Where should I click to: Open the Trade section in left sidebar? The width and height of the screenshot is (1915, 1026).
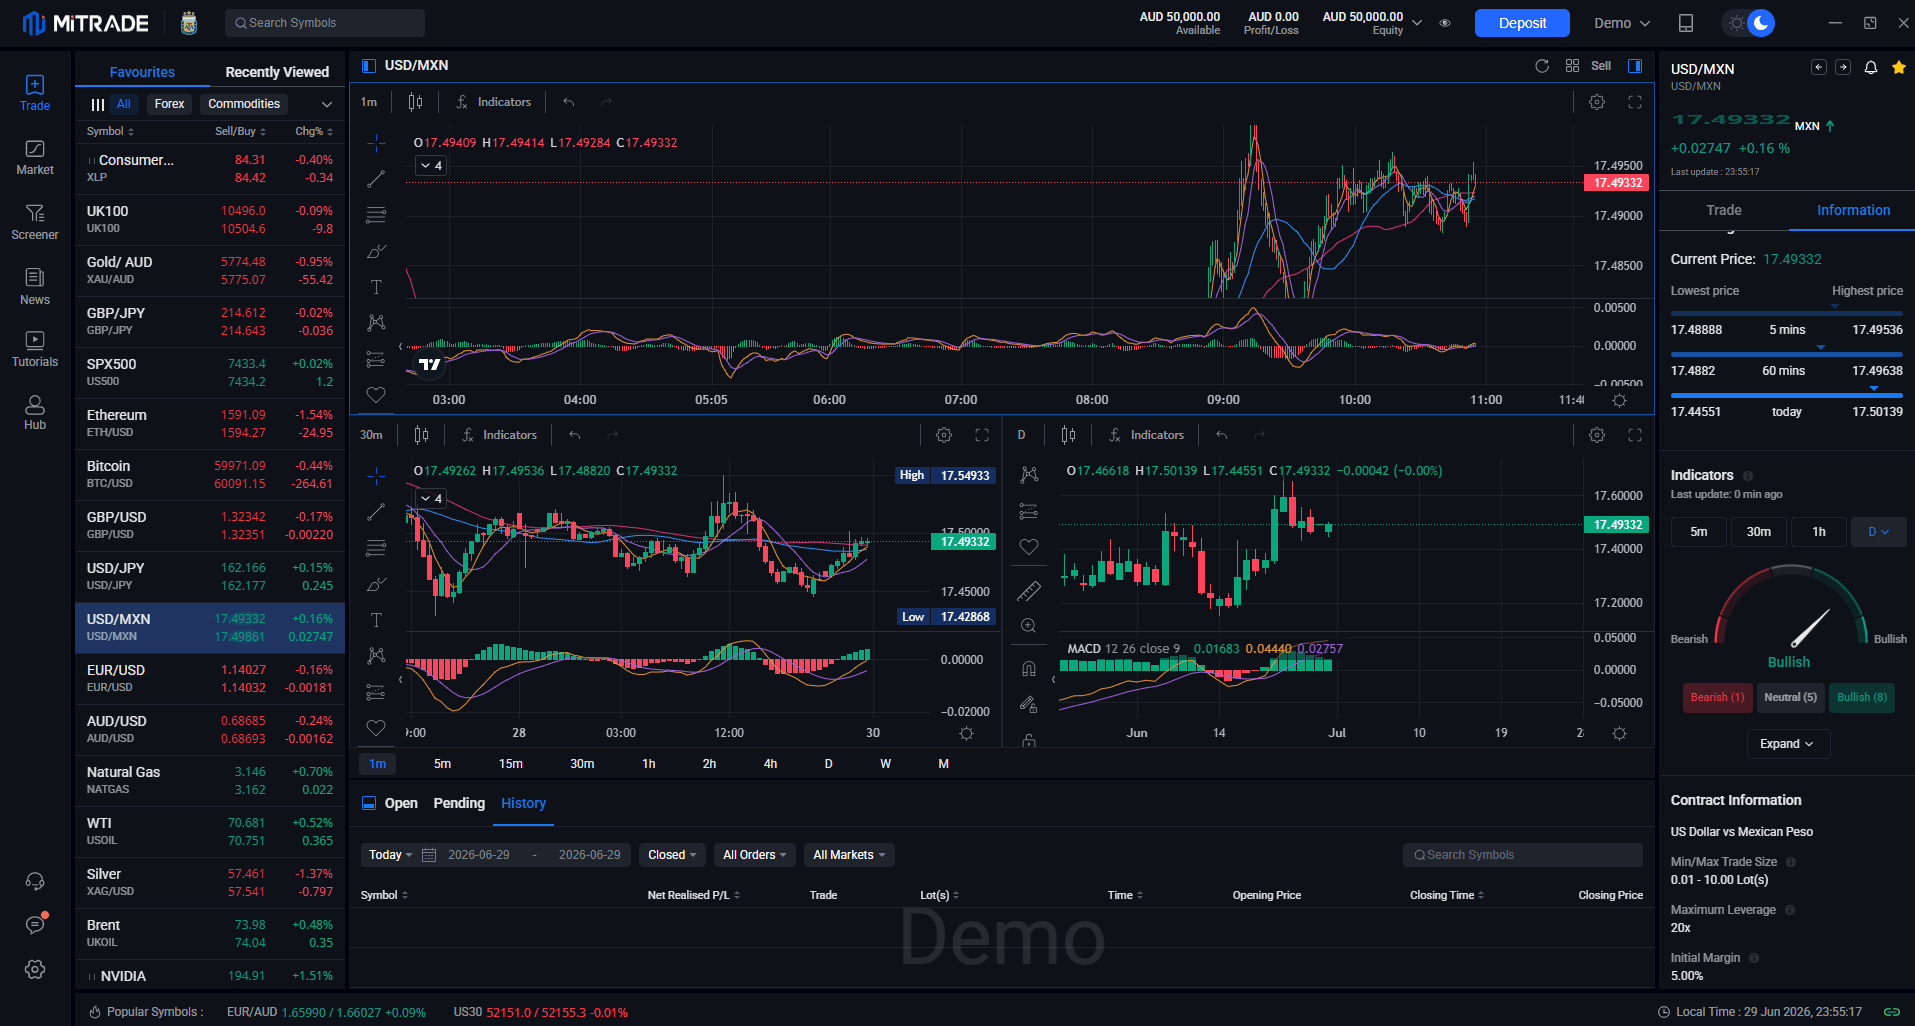click(35, 93)
